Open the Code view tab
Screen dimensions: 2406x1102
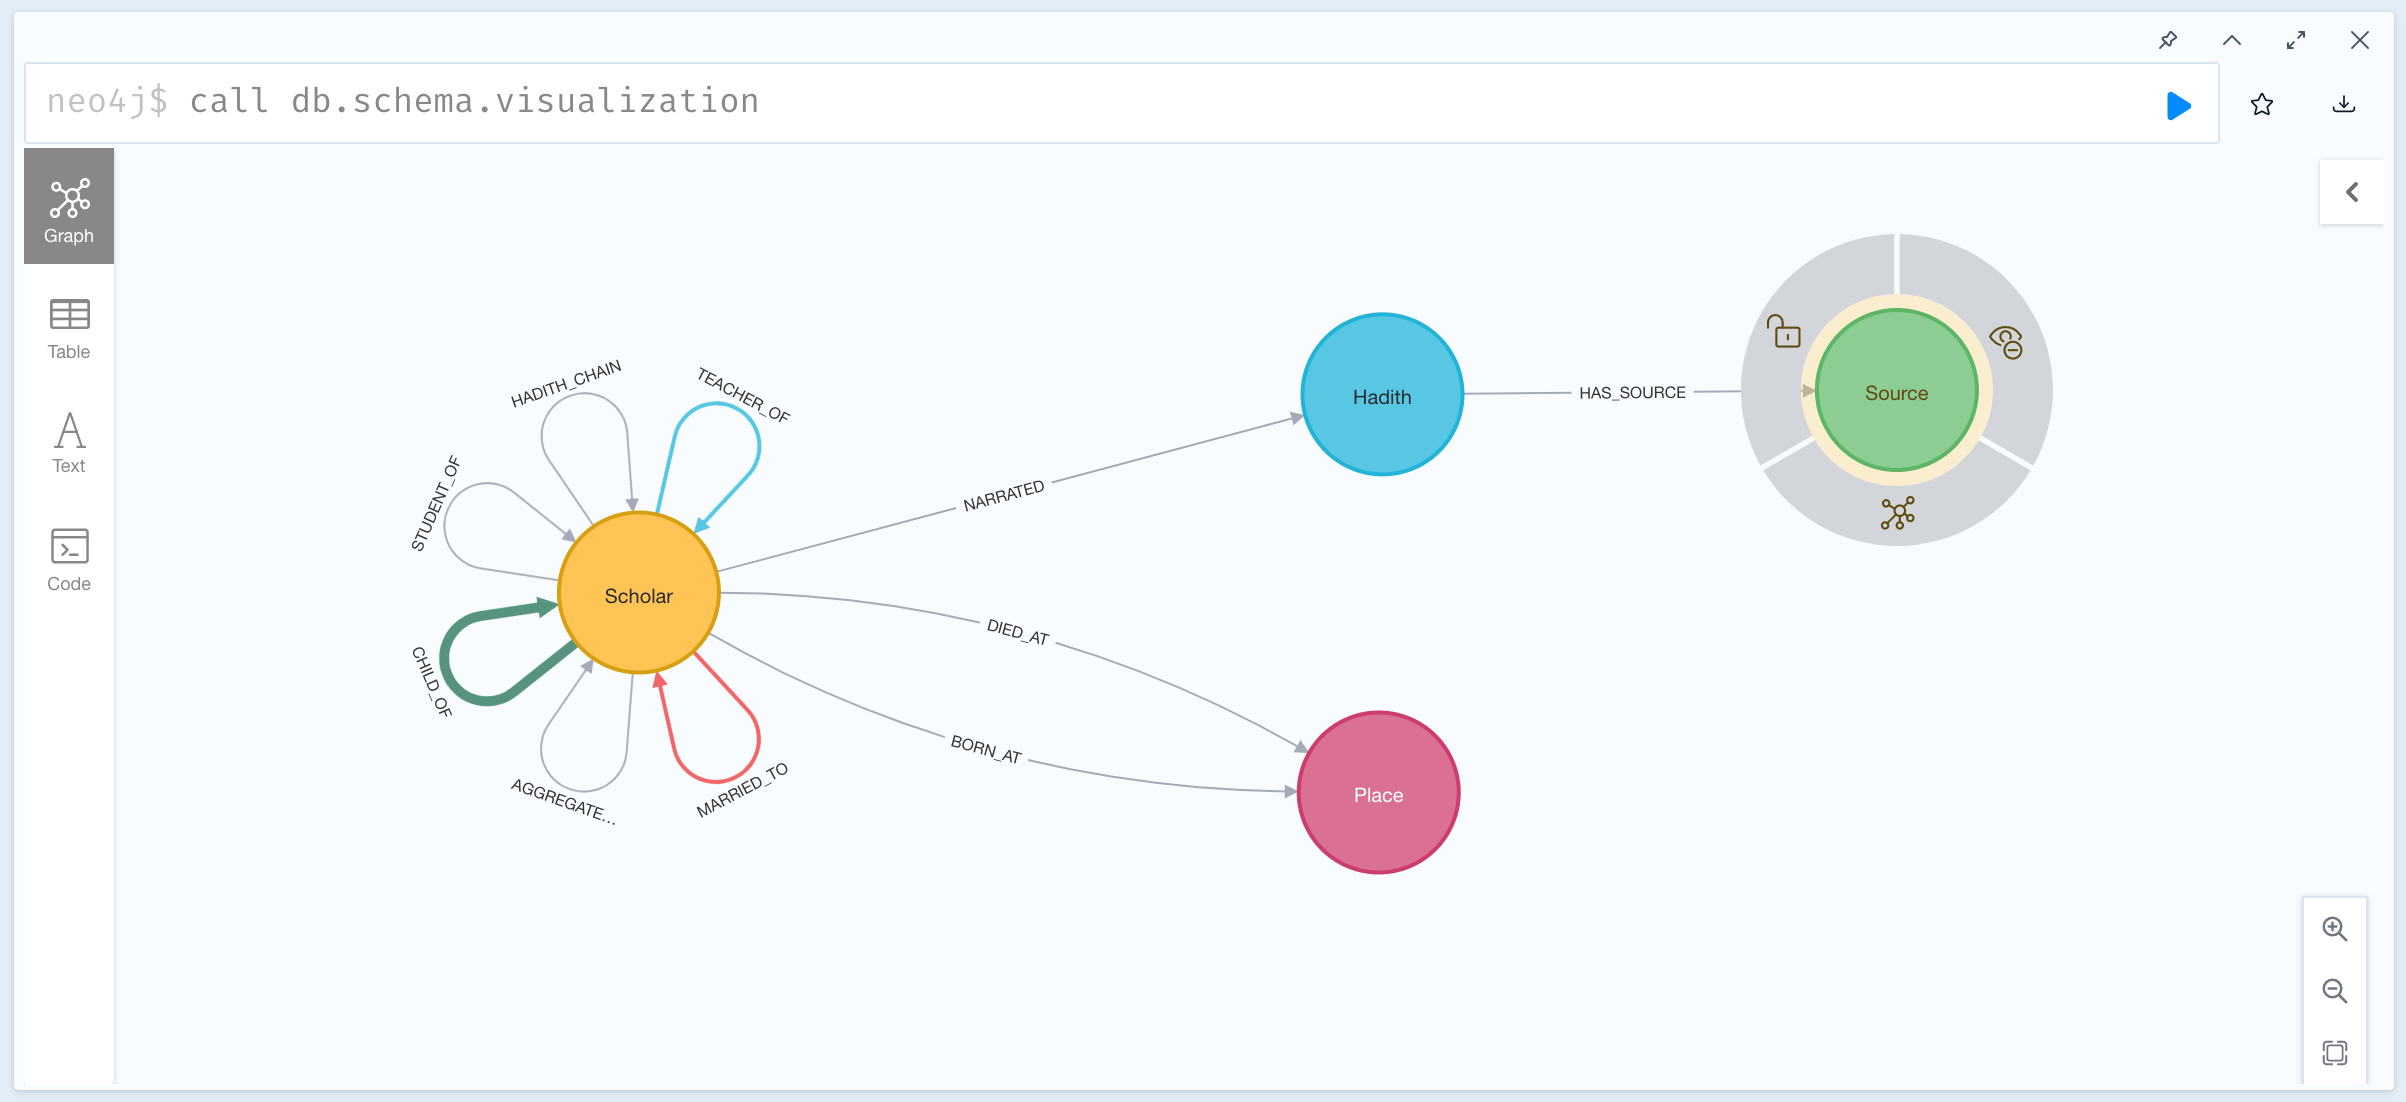69,559
